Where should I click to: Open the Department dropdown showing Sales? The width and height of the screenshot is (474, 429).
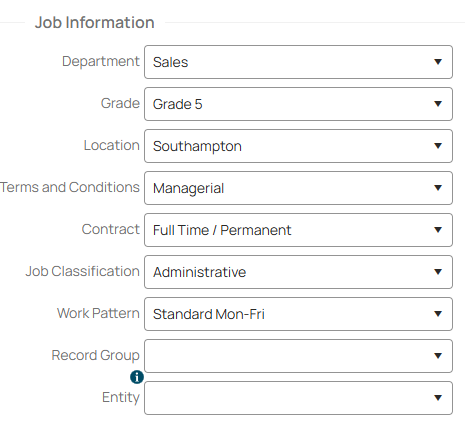point(298,62)
